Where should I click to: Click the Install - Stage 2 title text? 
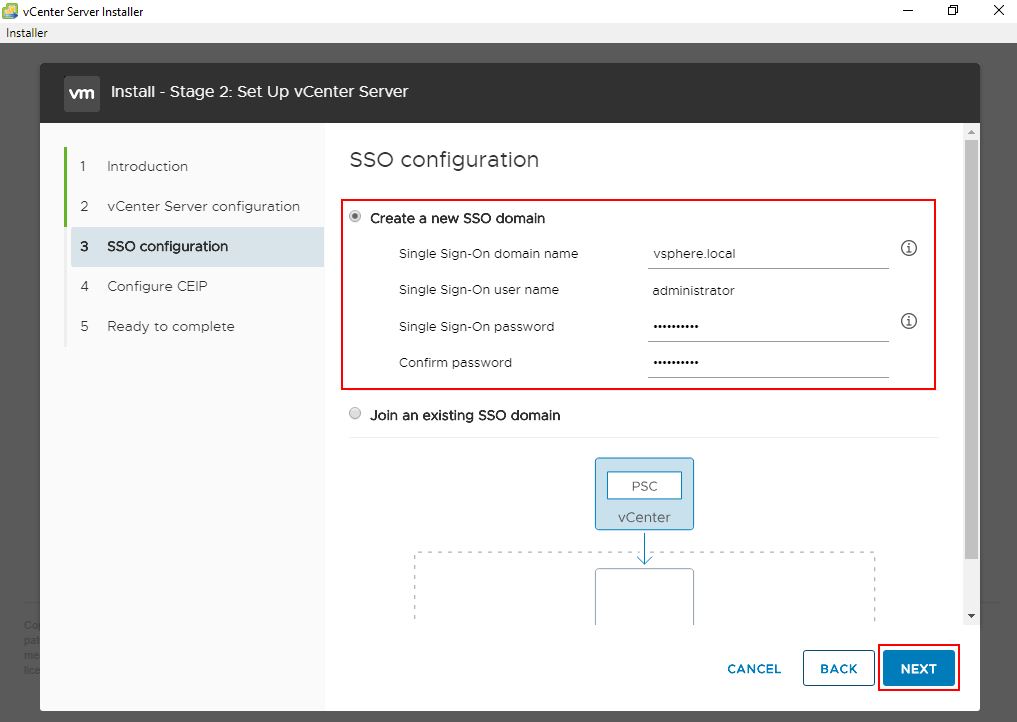pyautogui.click(x=259, y=91)
